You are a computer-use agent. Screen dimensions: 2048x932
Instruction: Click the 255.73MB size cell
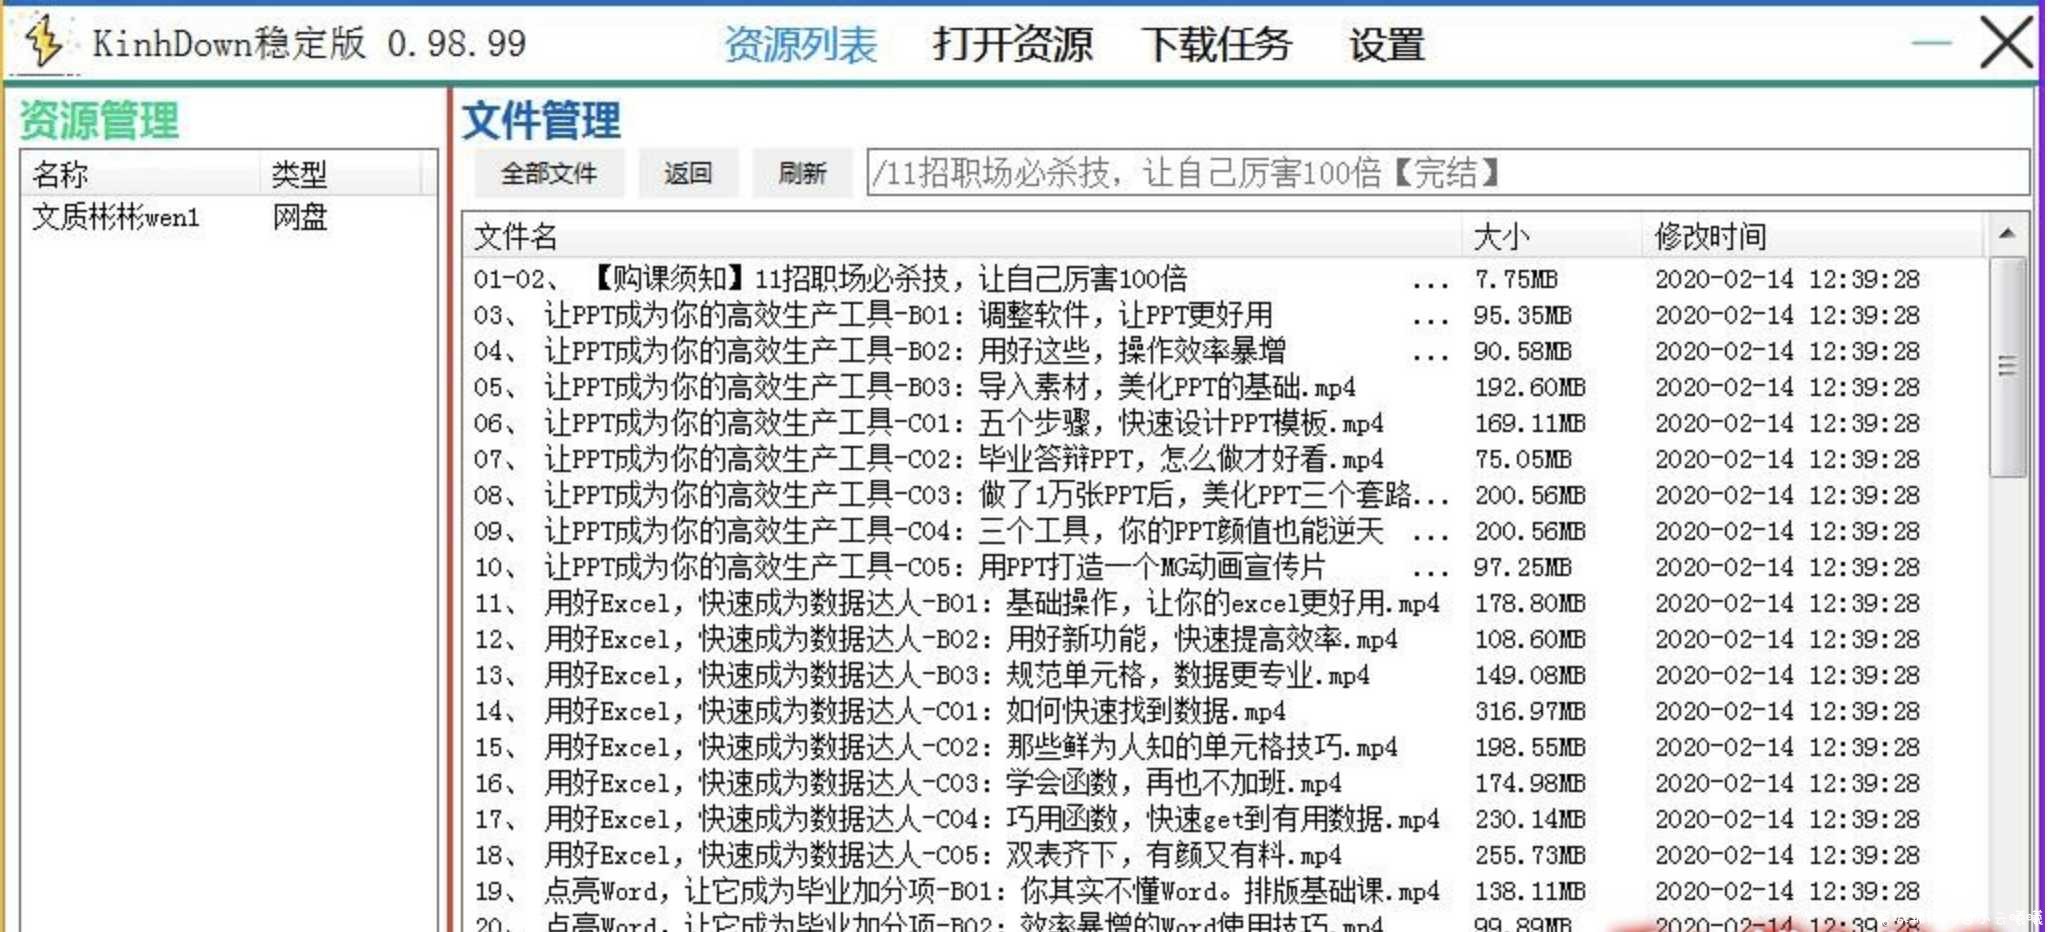tap(1530, 855)
